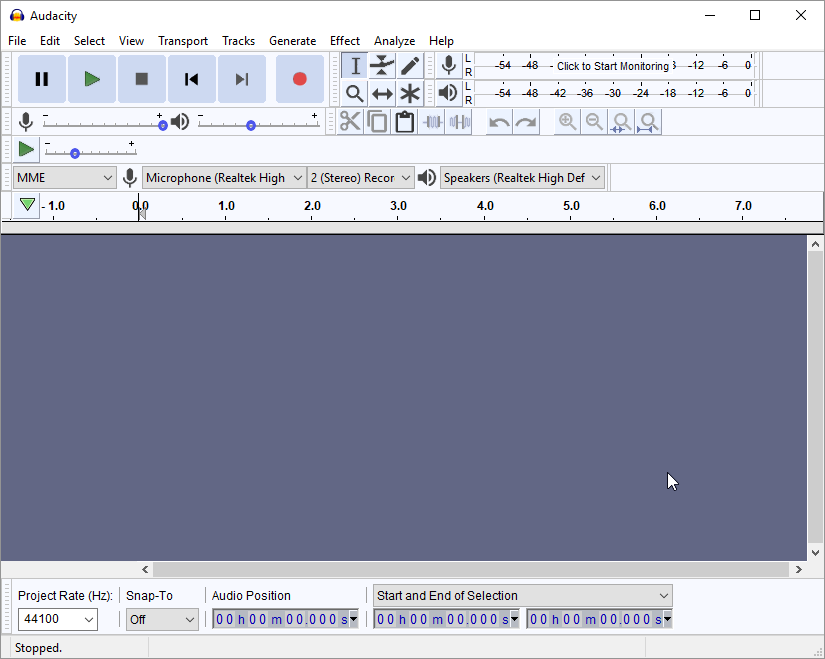Adjust the playback volume slider knob
This screenshot has width=825, height=659.
click(x=251, y=125)
